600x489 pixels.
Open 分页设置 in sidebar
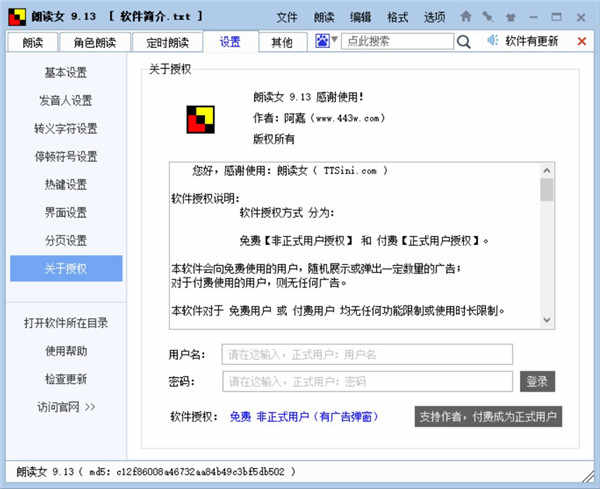(x=66, y=240)
